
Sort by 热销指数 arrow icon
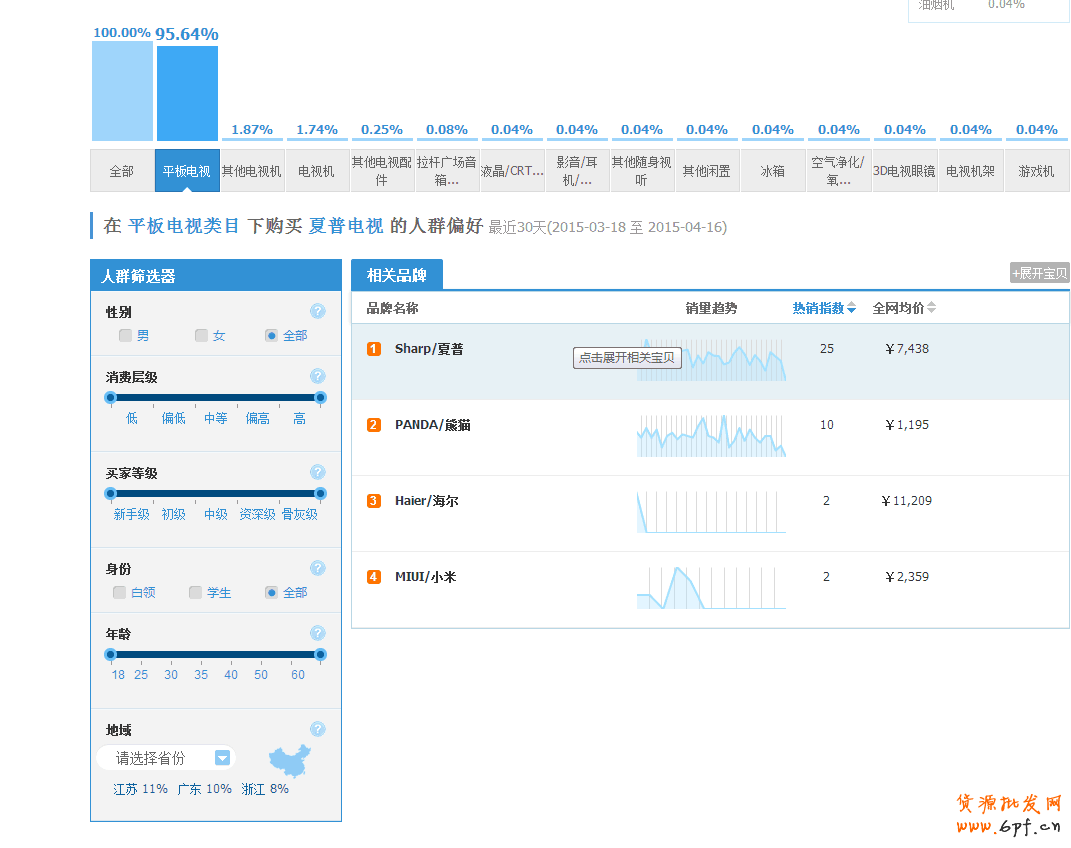[x=851, y=309]
